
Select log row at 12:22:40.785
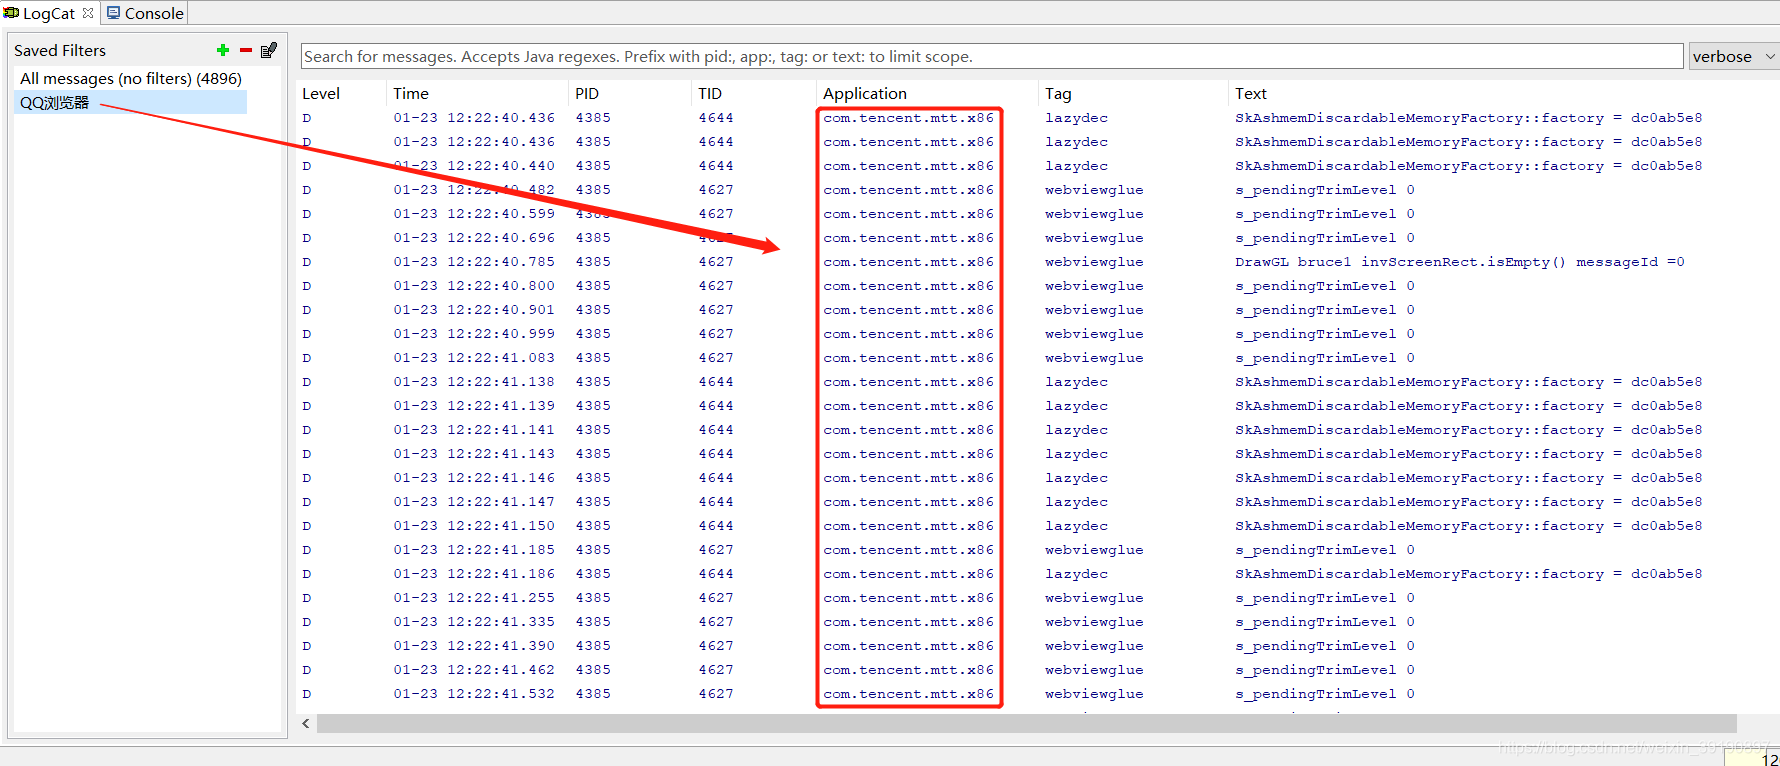(1037, 262)
